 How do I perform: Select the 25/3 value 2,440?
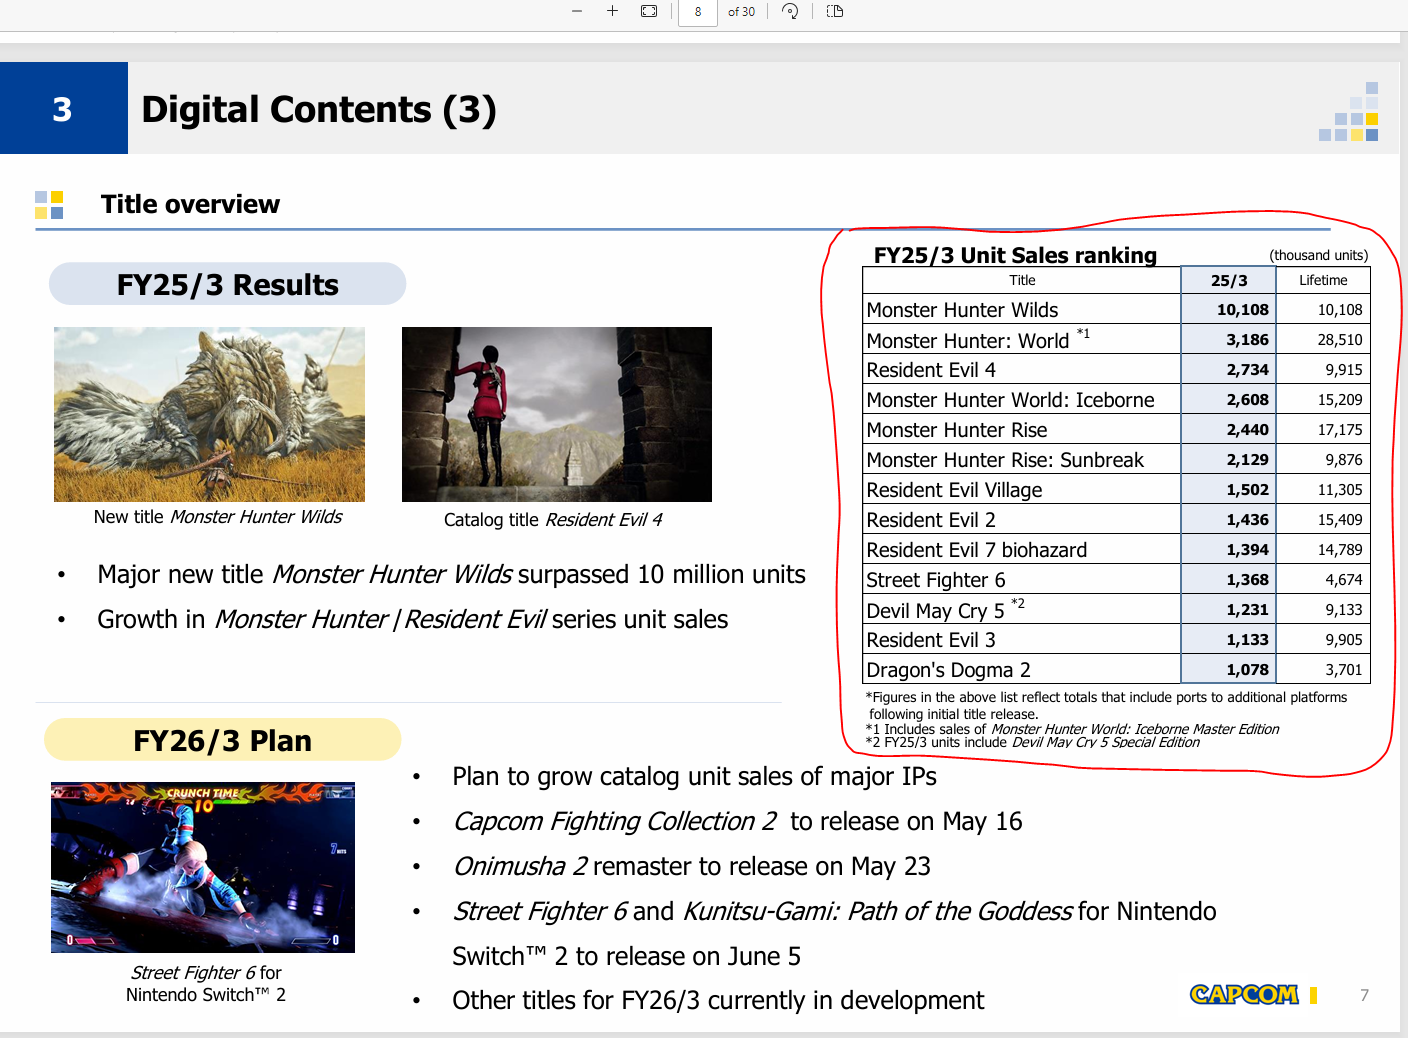pos(1247,430)
